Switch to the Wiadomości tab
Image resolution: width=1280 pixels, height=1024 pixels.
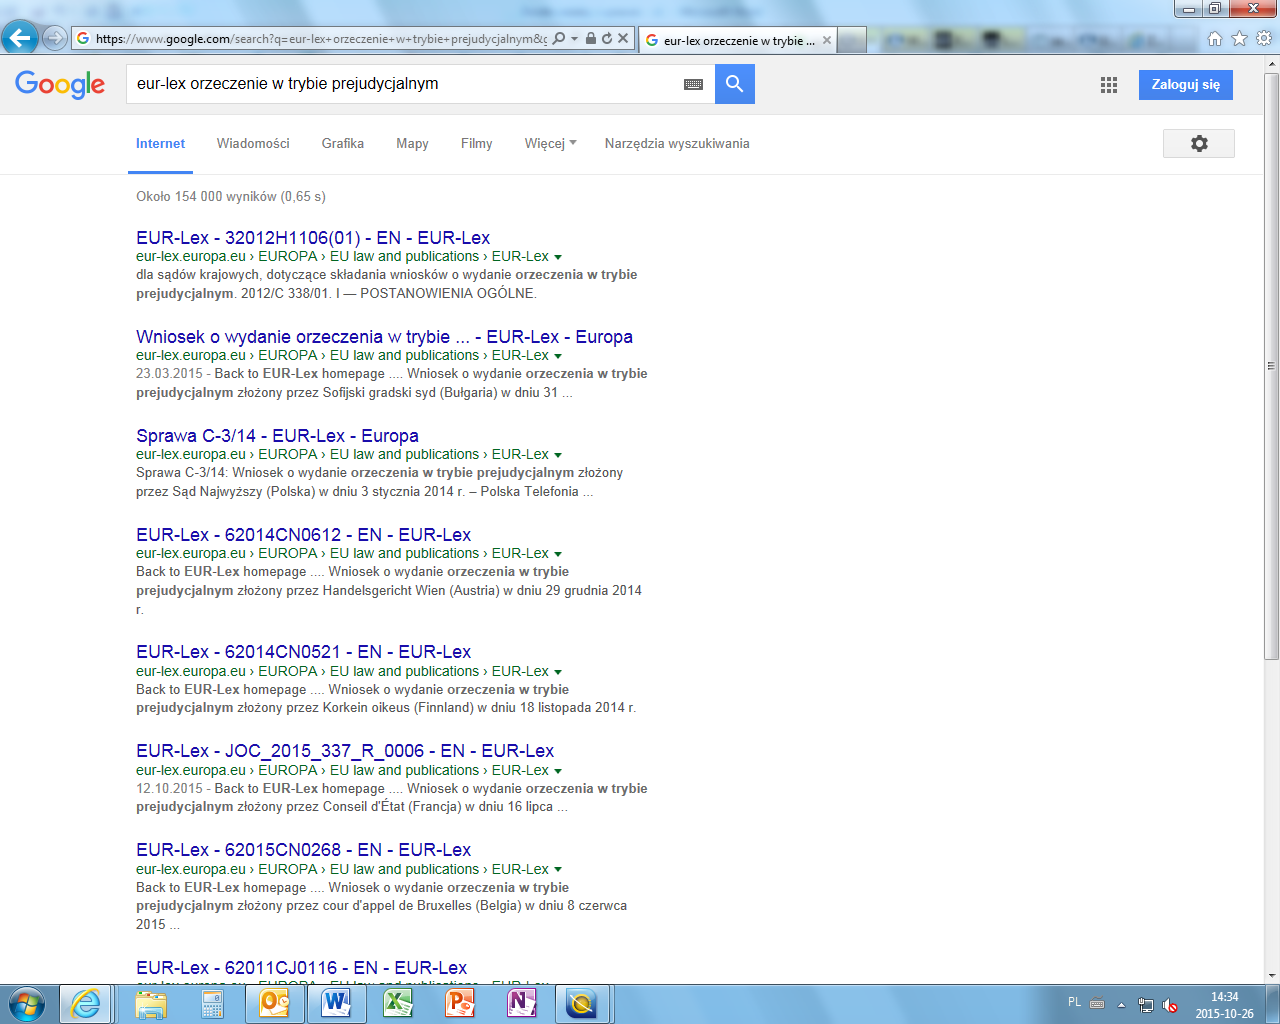253,144
